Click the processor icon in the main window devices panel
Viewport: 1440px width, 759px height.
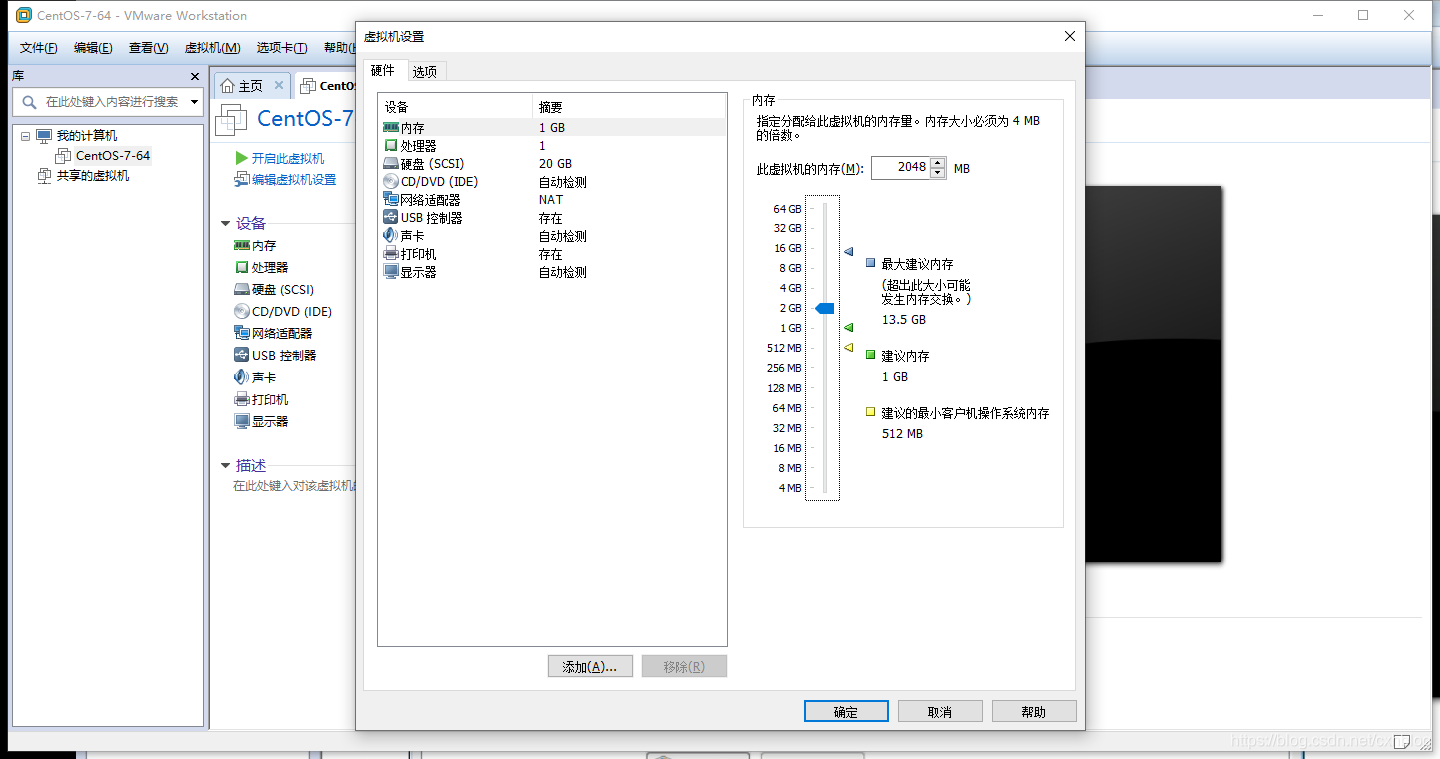241,267
